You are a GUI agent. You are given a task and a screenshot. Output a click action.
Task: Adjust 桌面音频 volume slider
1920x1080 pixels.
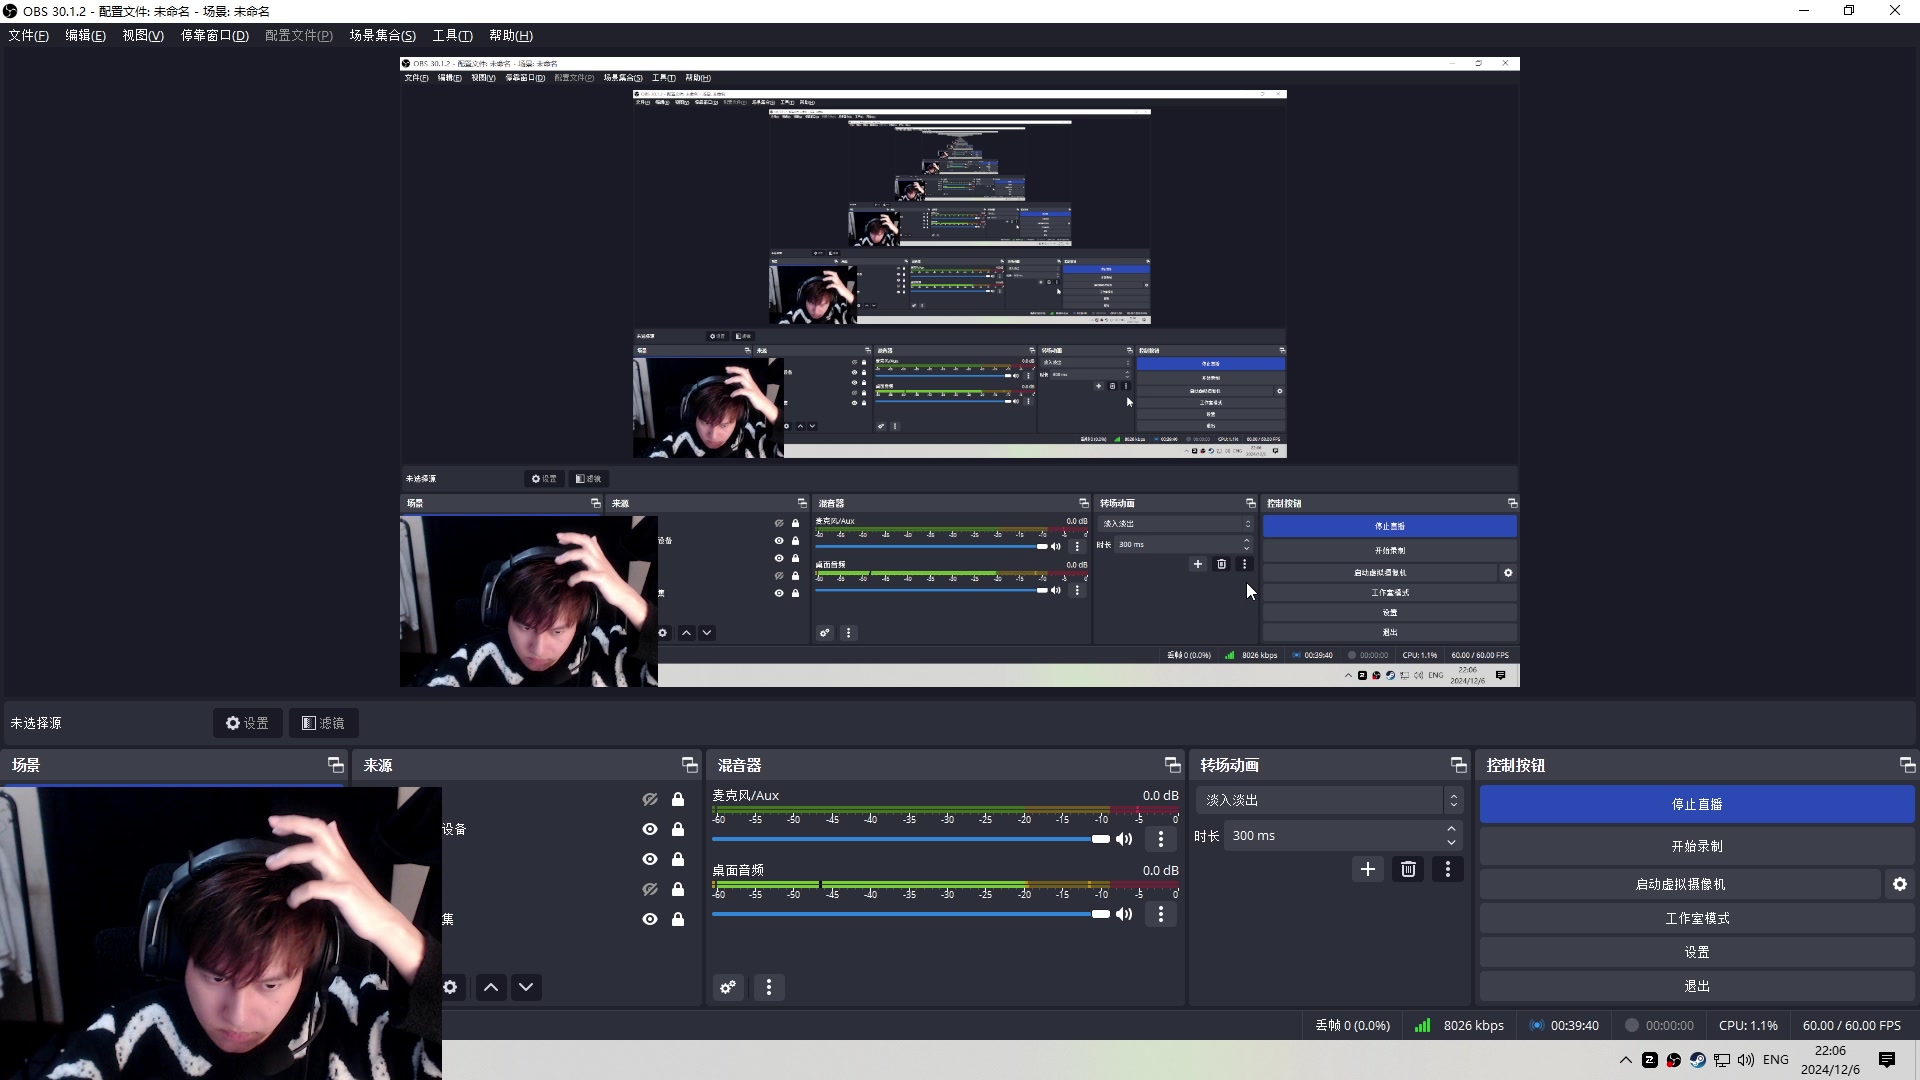coord(911,914)
